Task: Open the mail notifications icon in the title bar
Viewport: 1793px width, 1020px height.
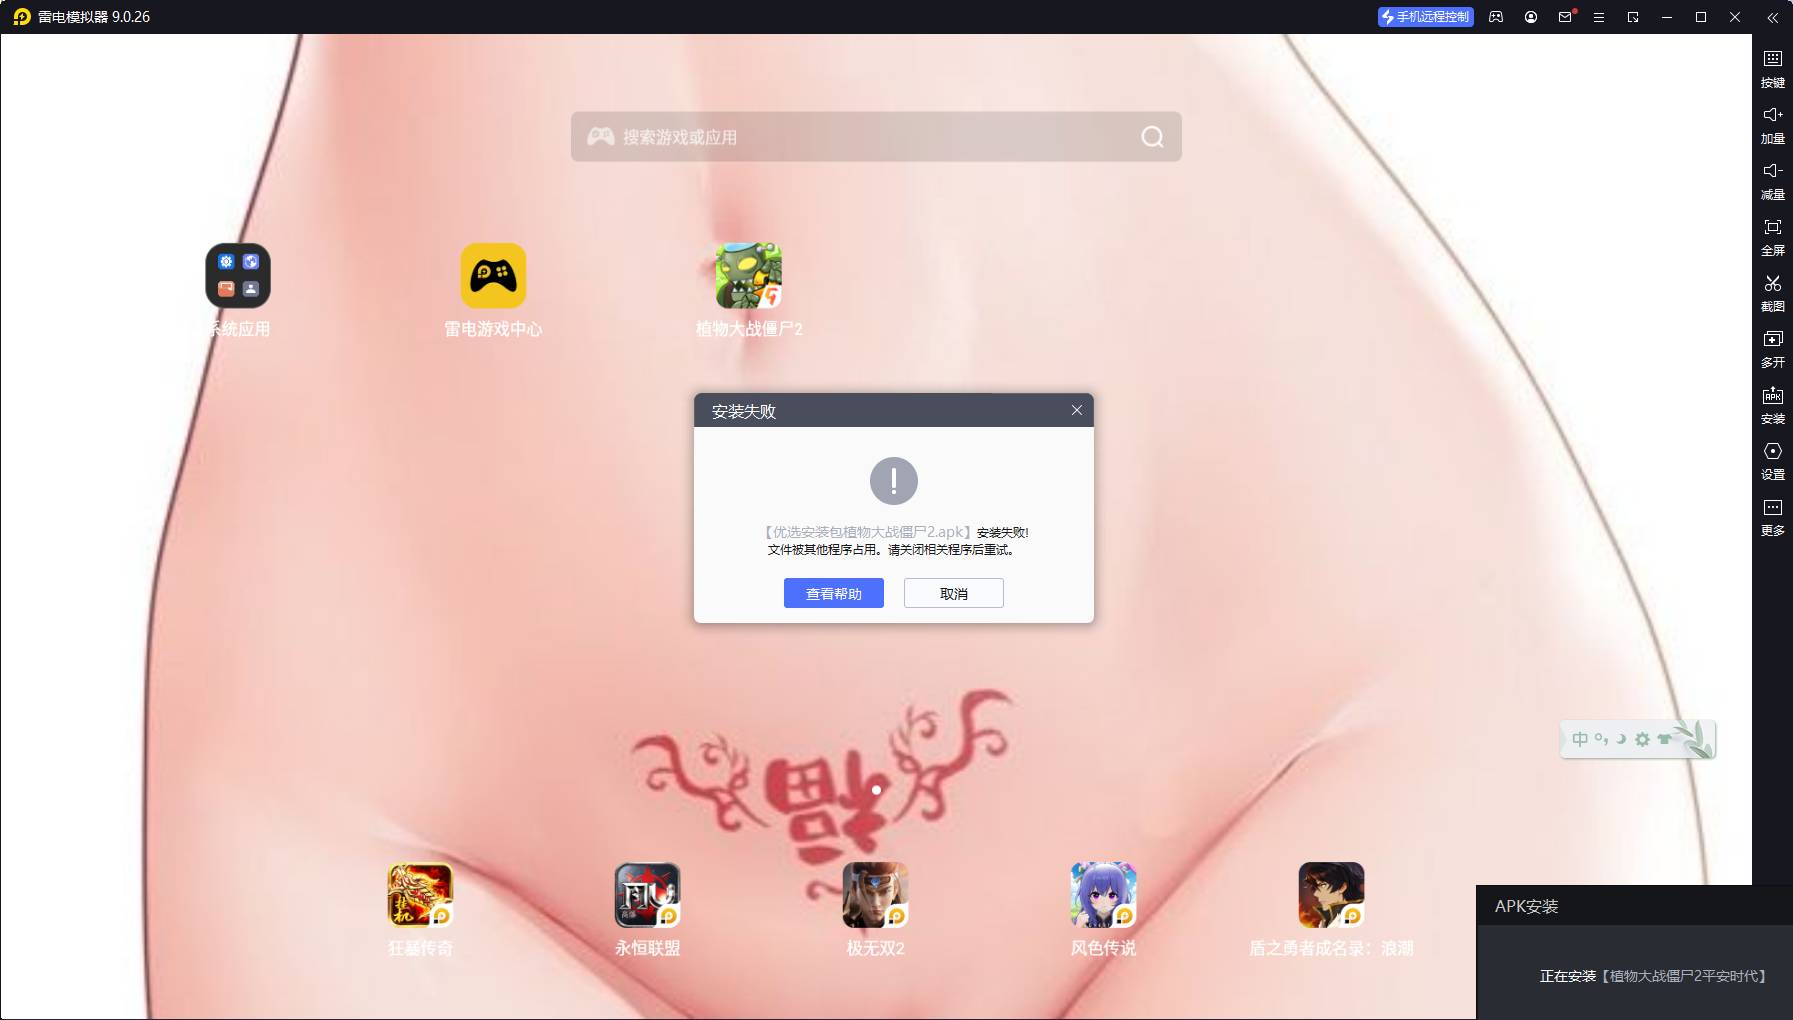Action: 1565,17
